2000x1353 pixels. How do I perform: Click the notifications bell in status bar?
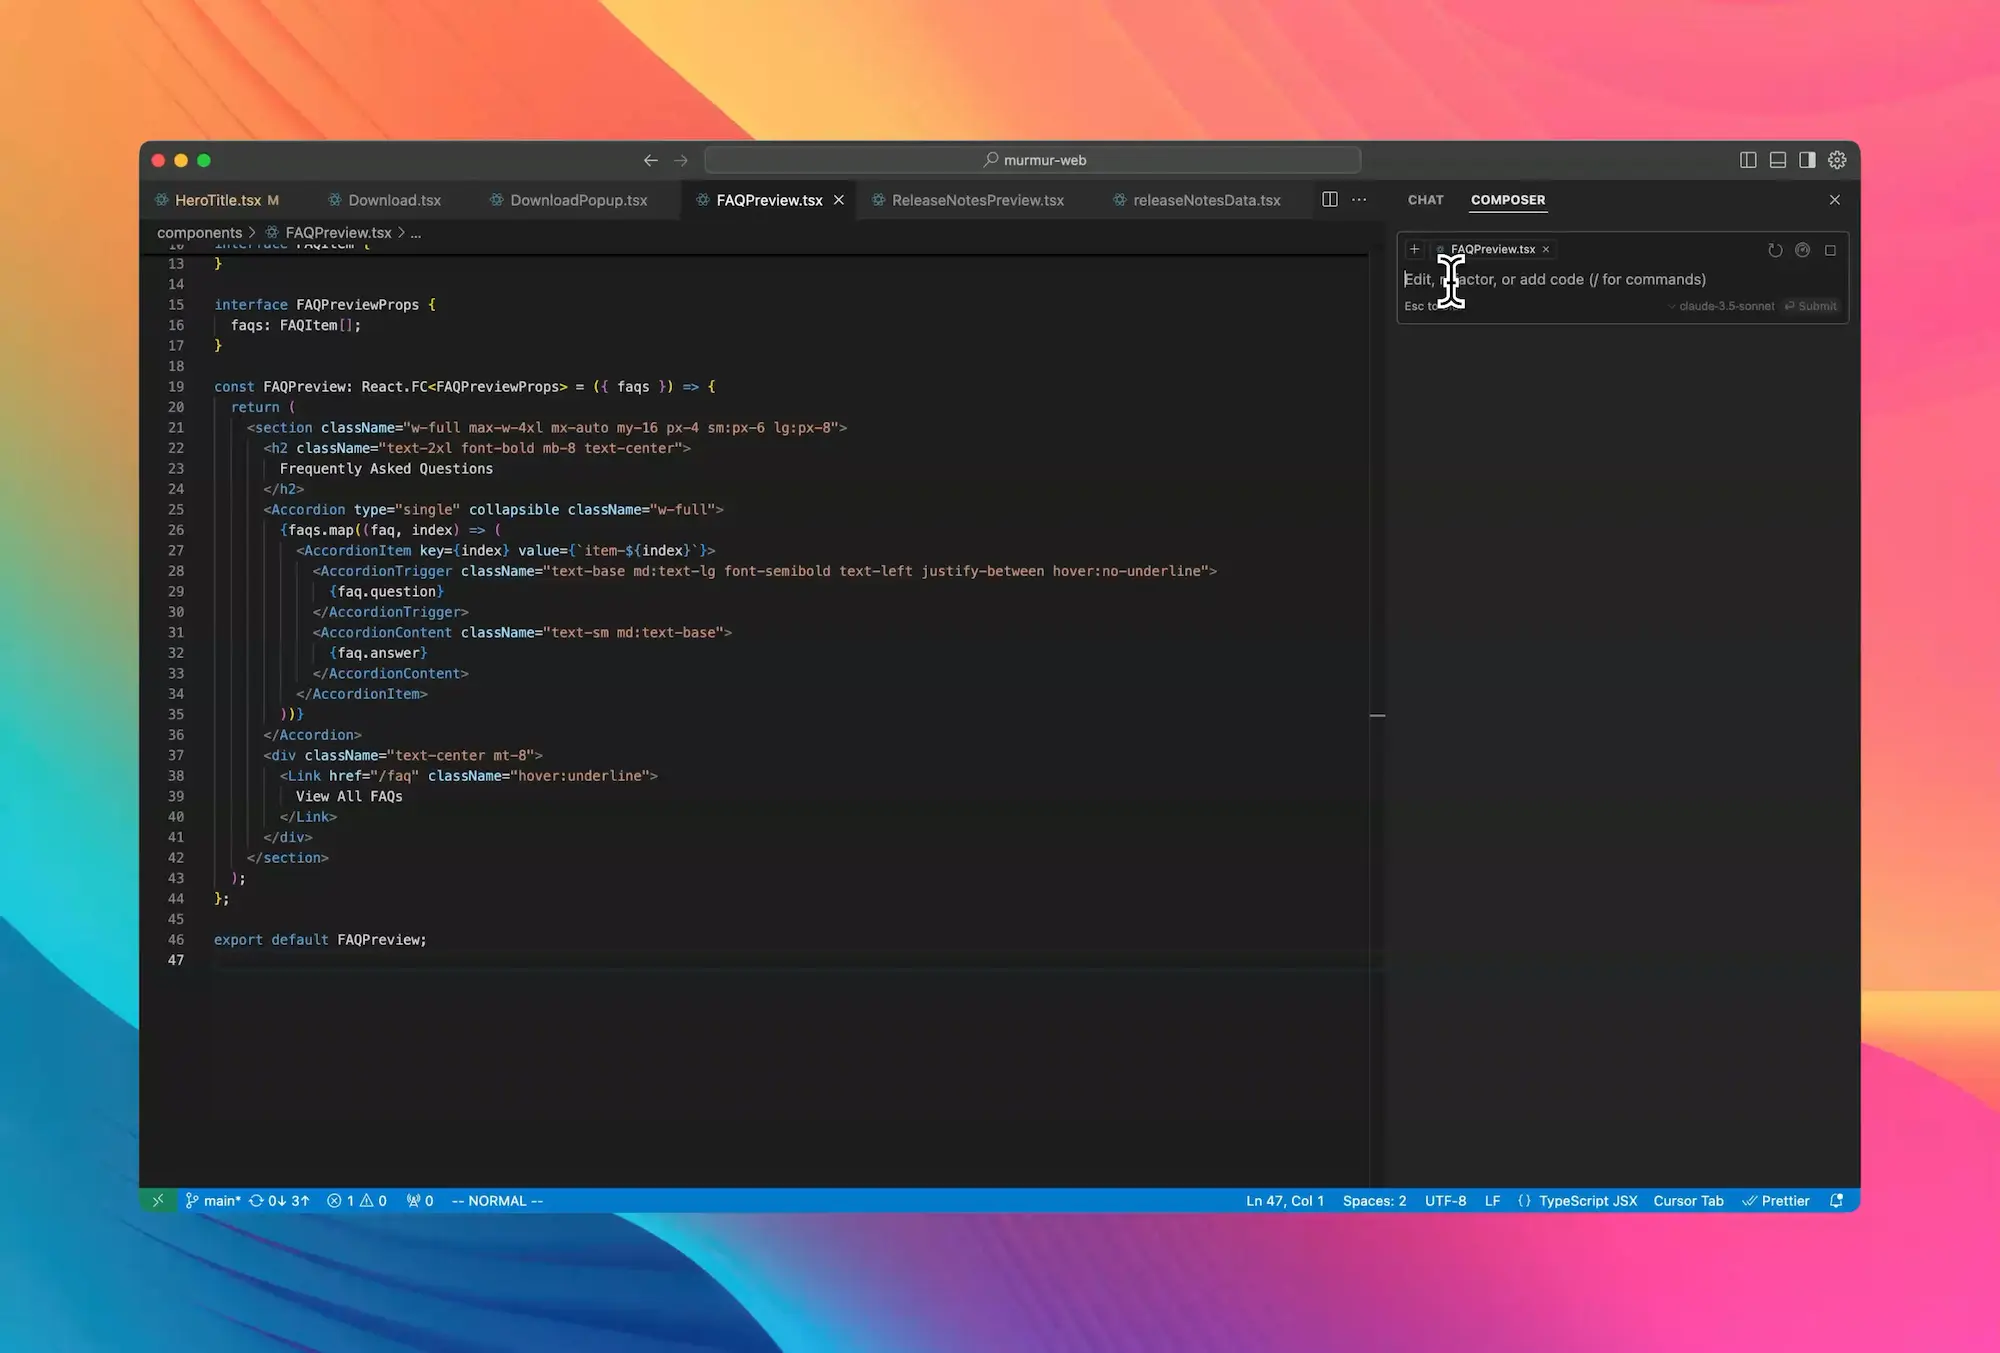coord(1836,1201)
